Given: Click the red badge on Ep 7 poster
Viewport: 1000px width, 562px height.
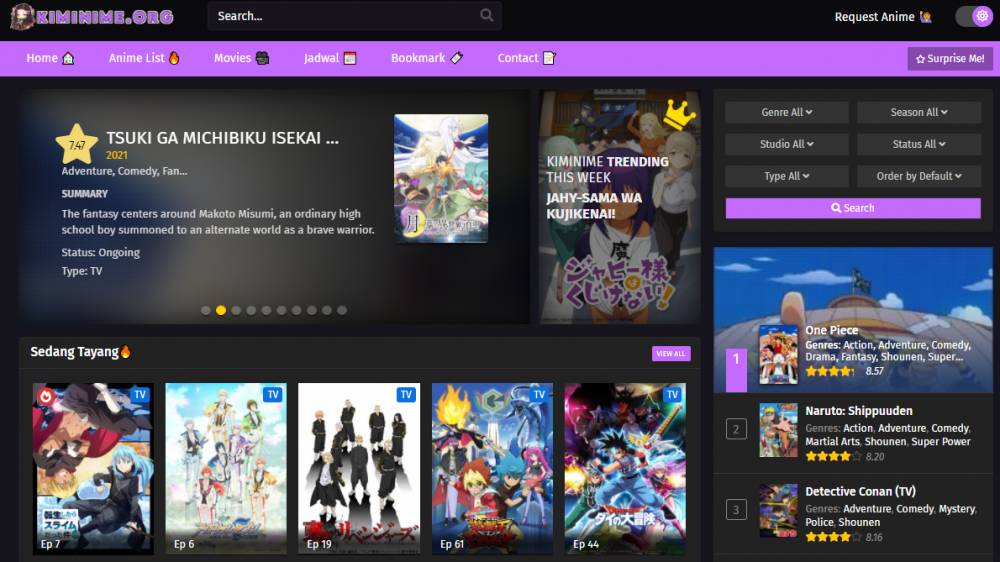Looking at the screenshot, I should click(46, 397).
